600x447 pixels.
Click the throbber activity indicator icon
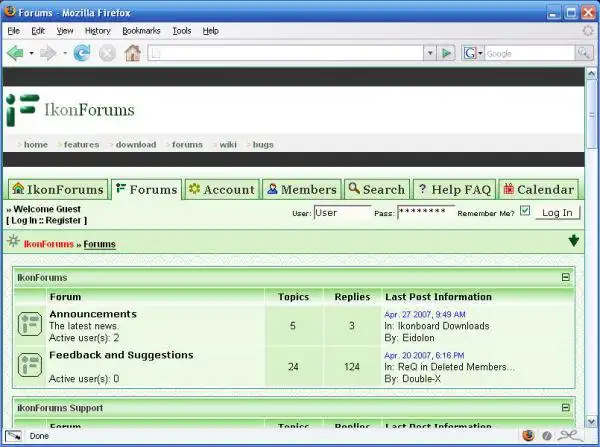tap(587, 31)
